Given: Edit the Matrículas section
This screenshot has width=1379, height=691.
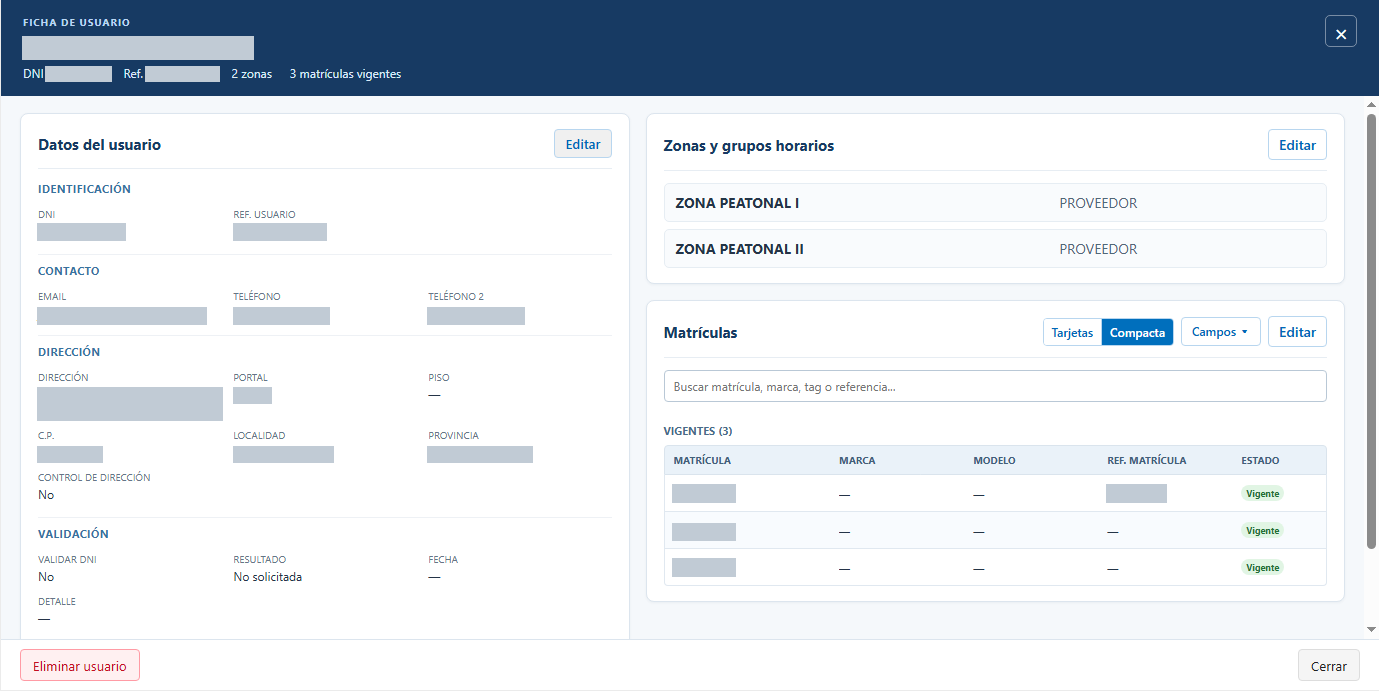Looking at the screenshot, I should 1297,332.
